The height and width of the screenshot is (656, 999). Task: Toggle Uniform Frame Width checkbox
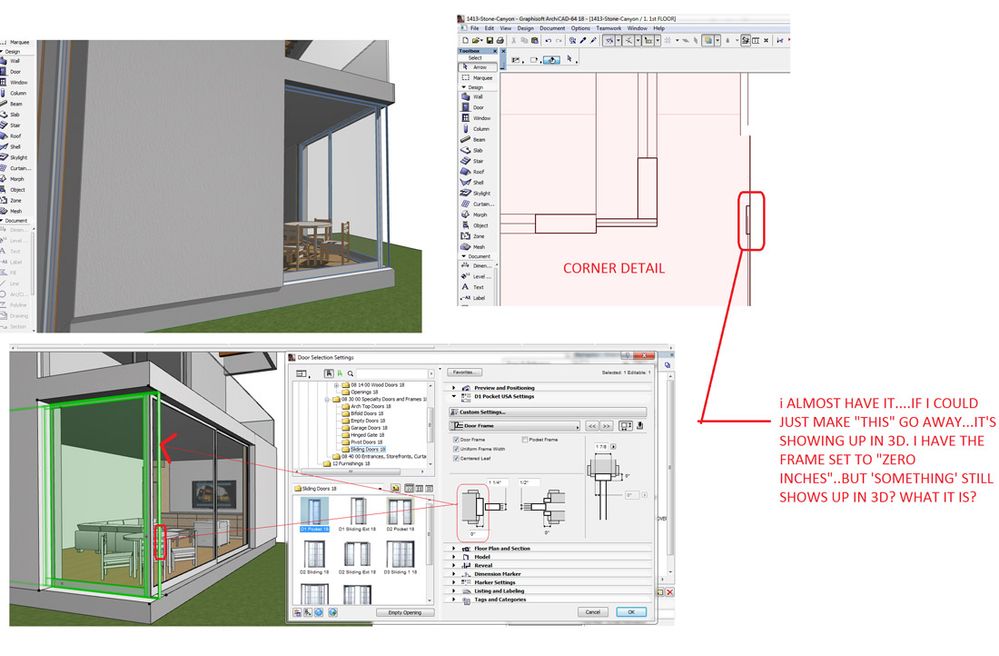click(456, 449)
